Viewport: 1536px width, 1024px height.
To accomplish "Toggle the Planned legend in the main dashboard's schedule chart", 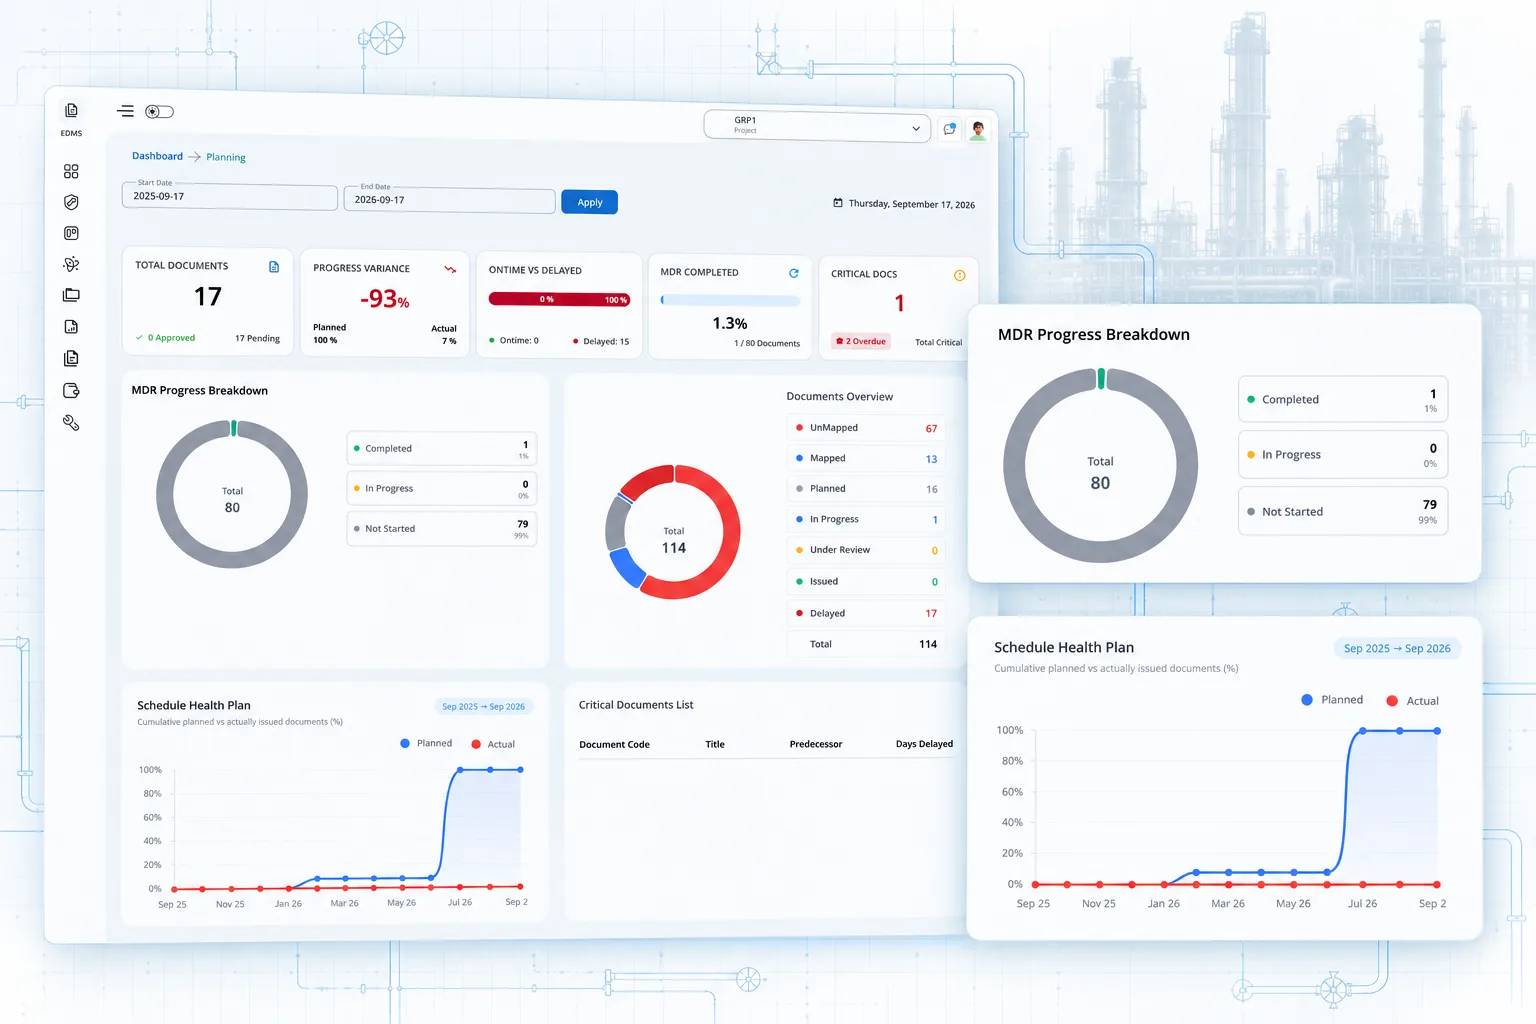I will (426, 743).
